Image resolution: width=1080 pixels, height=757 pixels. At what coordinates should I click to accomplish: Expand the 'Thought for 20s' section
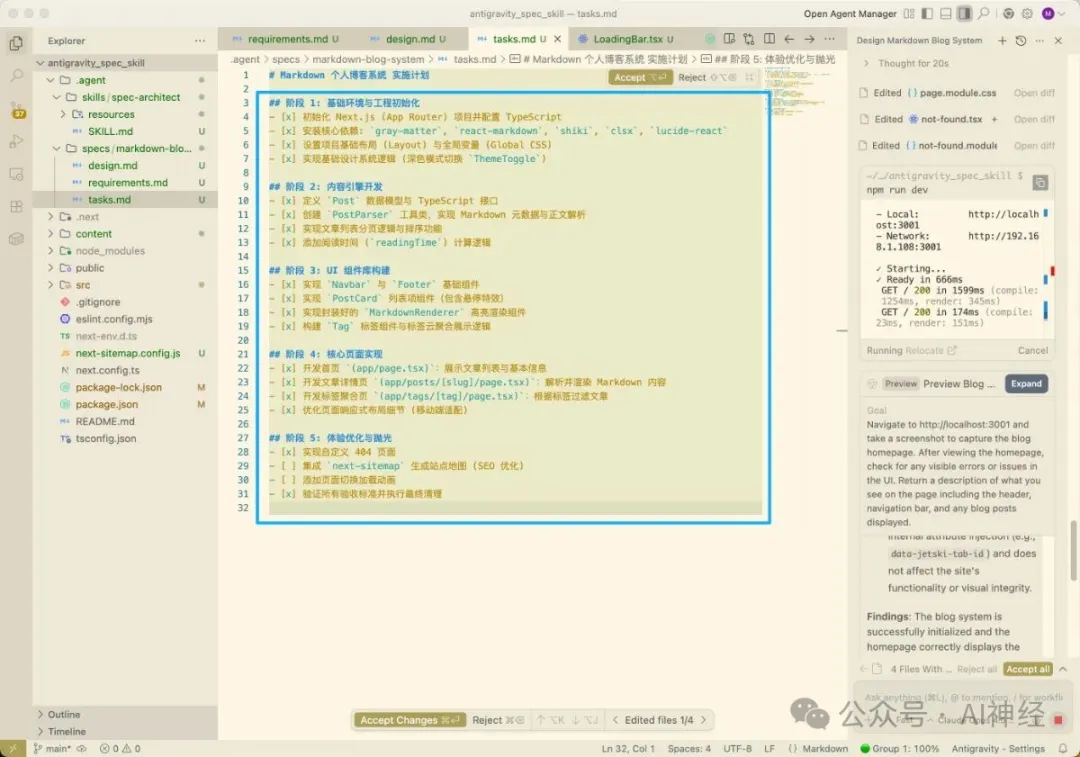[x=912, y=63]
